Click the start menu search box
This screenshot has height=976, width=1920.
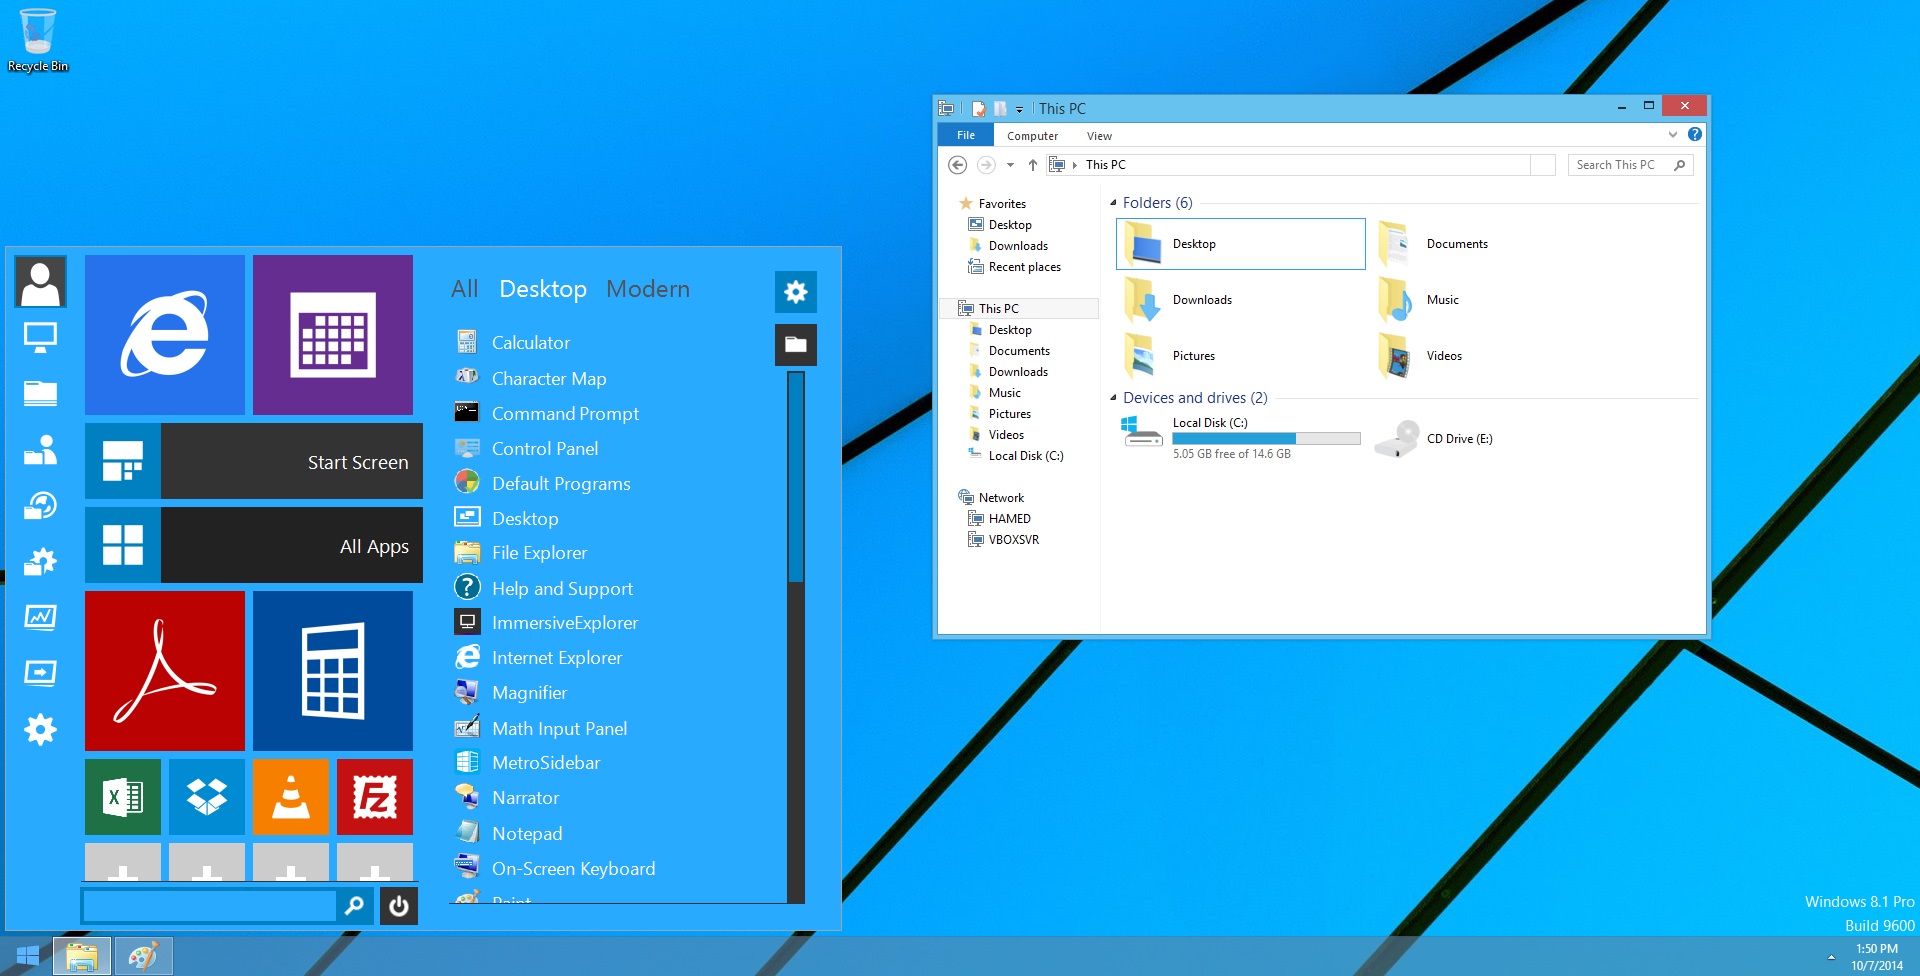tap(210, 906)
